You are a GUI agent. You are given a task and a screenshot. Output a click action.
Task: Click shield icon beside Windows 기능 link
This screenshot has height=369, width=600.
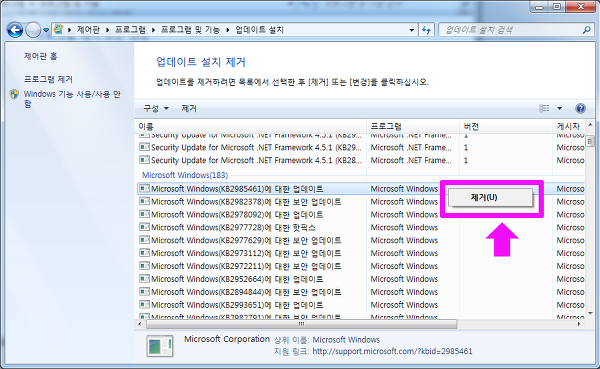[15, 94]
